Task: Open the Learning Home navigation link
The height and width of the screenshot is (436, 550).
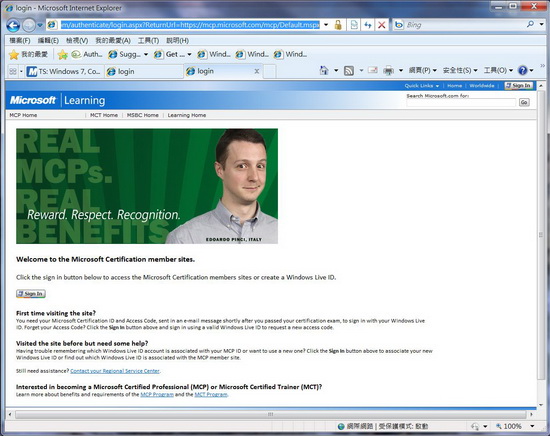Action: tap(187, 115)
